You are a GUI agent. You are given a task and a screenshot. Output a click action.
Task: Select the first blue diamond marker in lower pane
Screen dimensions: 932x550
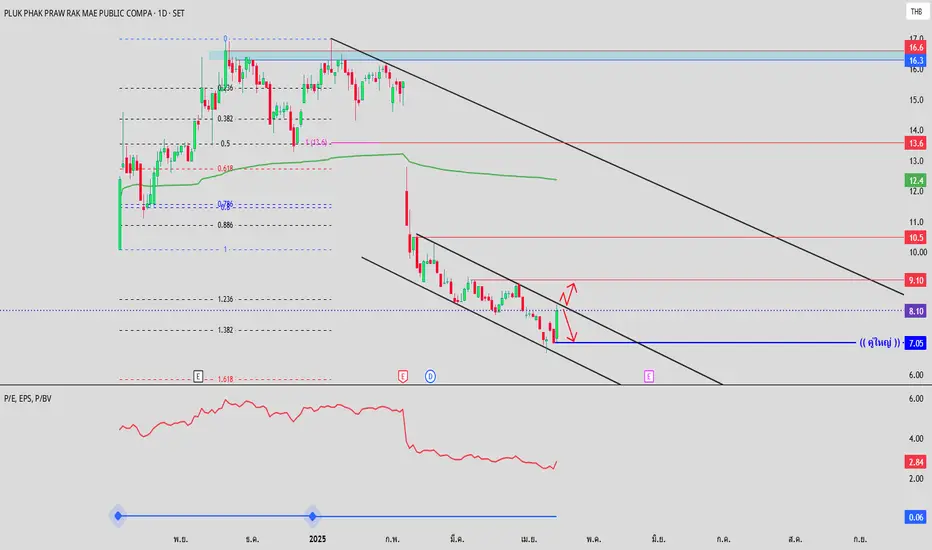click(118, 516)
